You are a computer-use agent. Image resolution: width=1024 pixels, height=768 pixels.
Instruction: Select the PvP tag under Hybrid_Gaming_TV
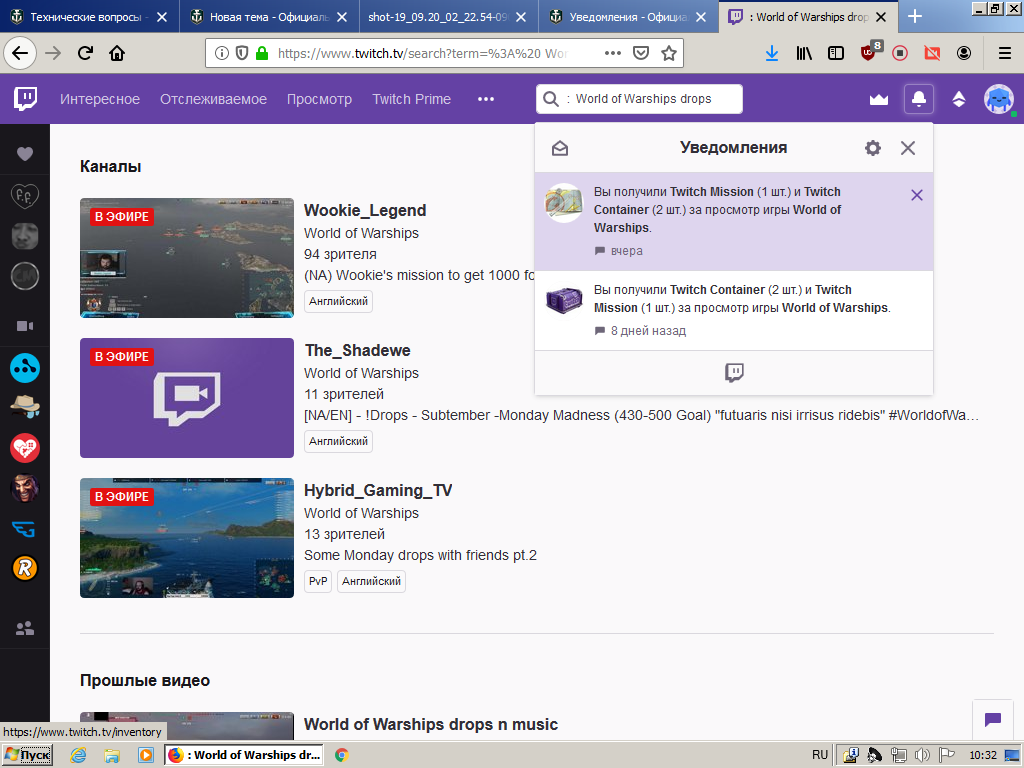coord(318,581)
